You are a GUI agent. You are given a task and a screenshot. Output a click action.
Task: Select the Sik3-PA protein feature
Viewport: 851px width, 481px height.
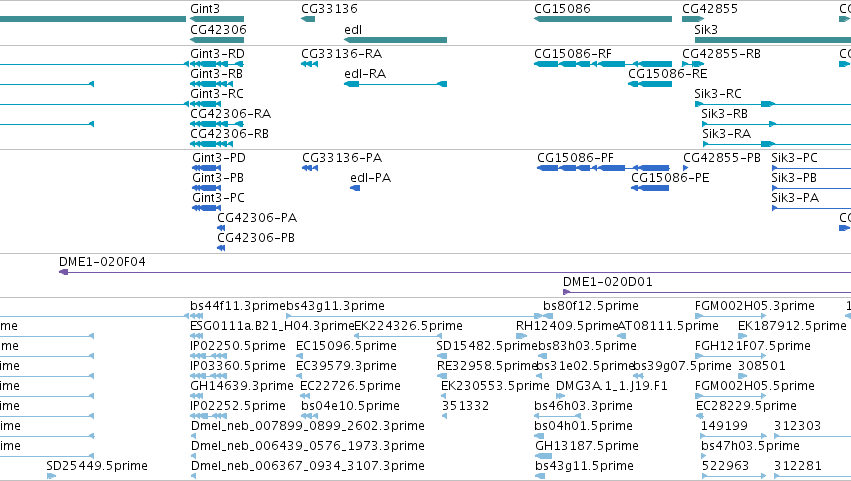click(811, 208)
